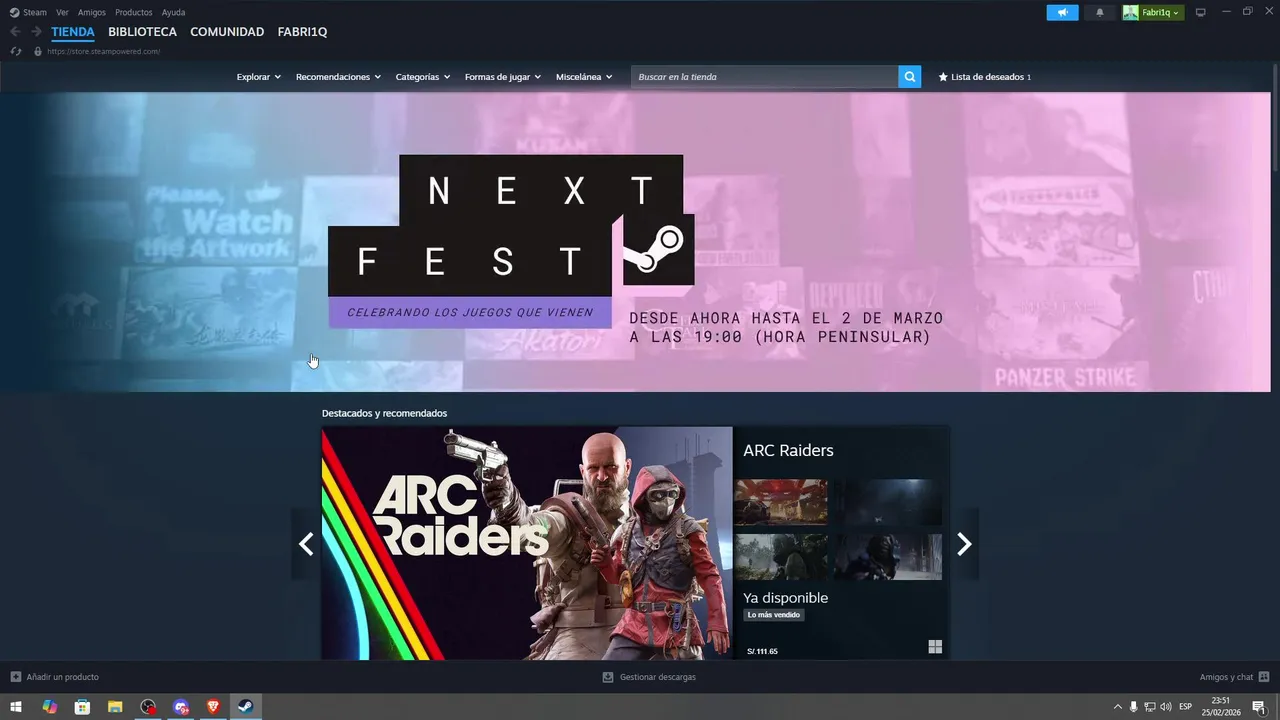Viewport: 1280px width, 720px height.
Task: Click the Windows platform icon on ARC Raiders
Action: tap(935, 647)
